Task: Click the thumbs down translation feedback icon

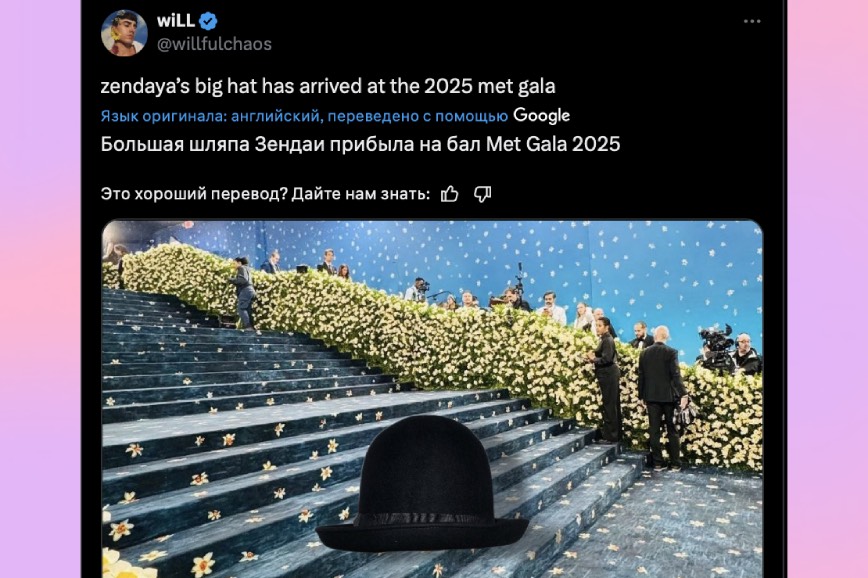Action: pyautogui.click(x=483, y=194)
